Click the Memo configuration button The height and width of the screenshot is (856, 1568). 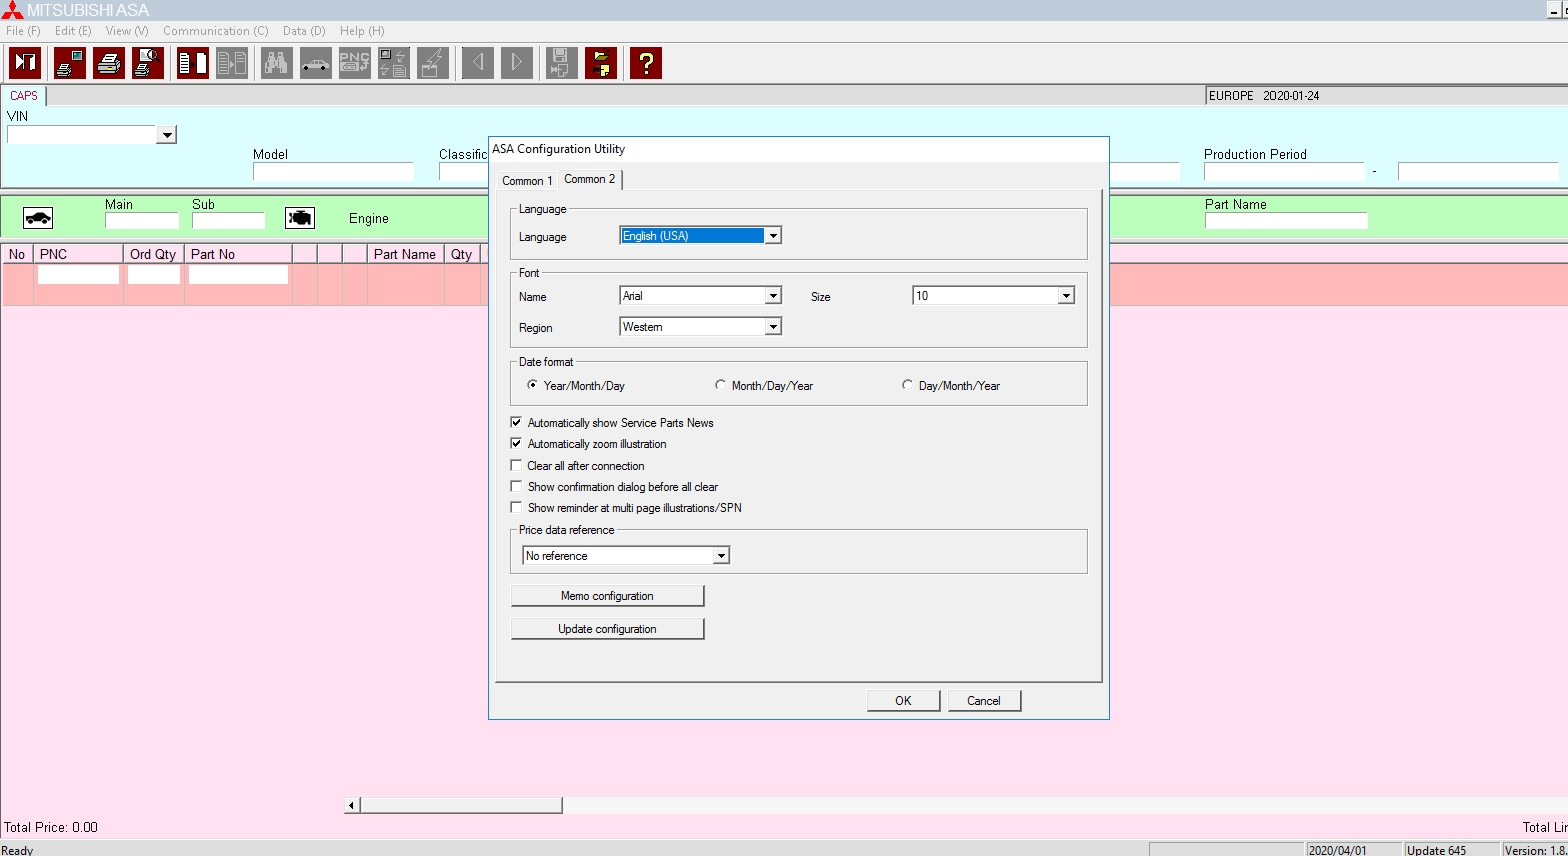coord(607,596)
